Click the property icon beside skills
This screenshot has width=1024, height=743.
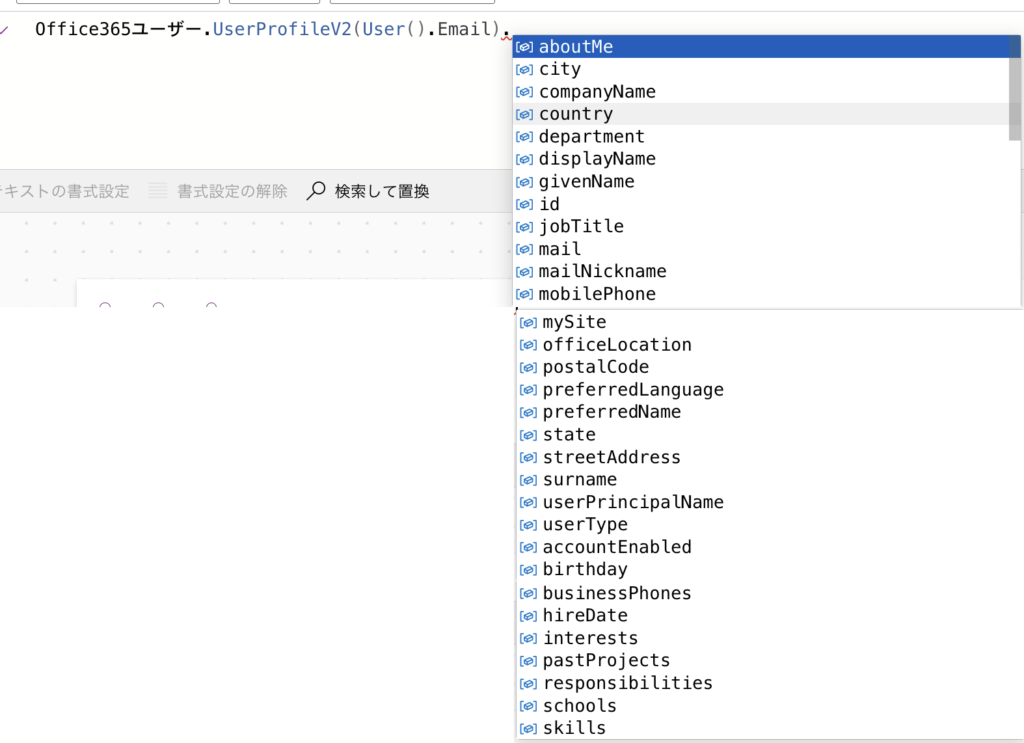[527, 728]
